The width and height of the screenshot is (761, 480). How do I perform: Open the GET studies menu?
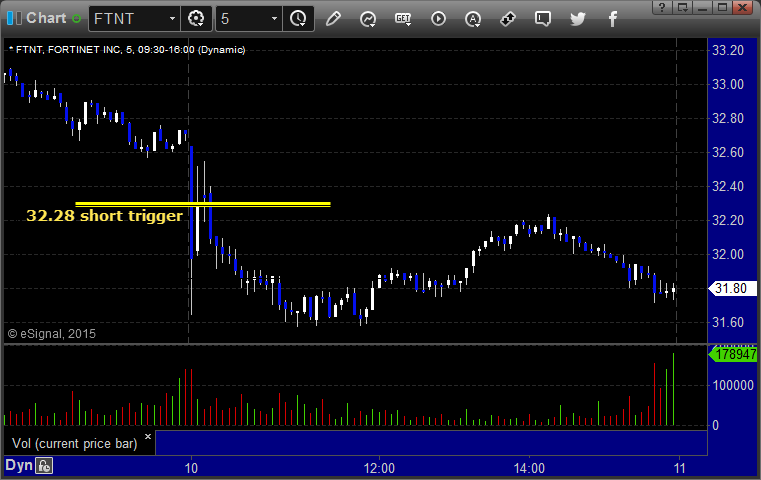(x=403, y=19)
